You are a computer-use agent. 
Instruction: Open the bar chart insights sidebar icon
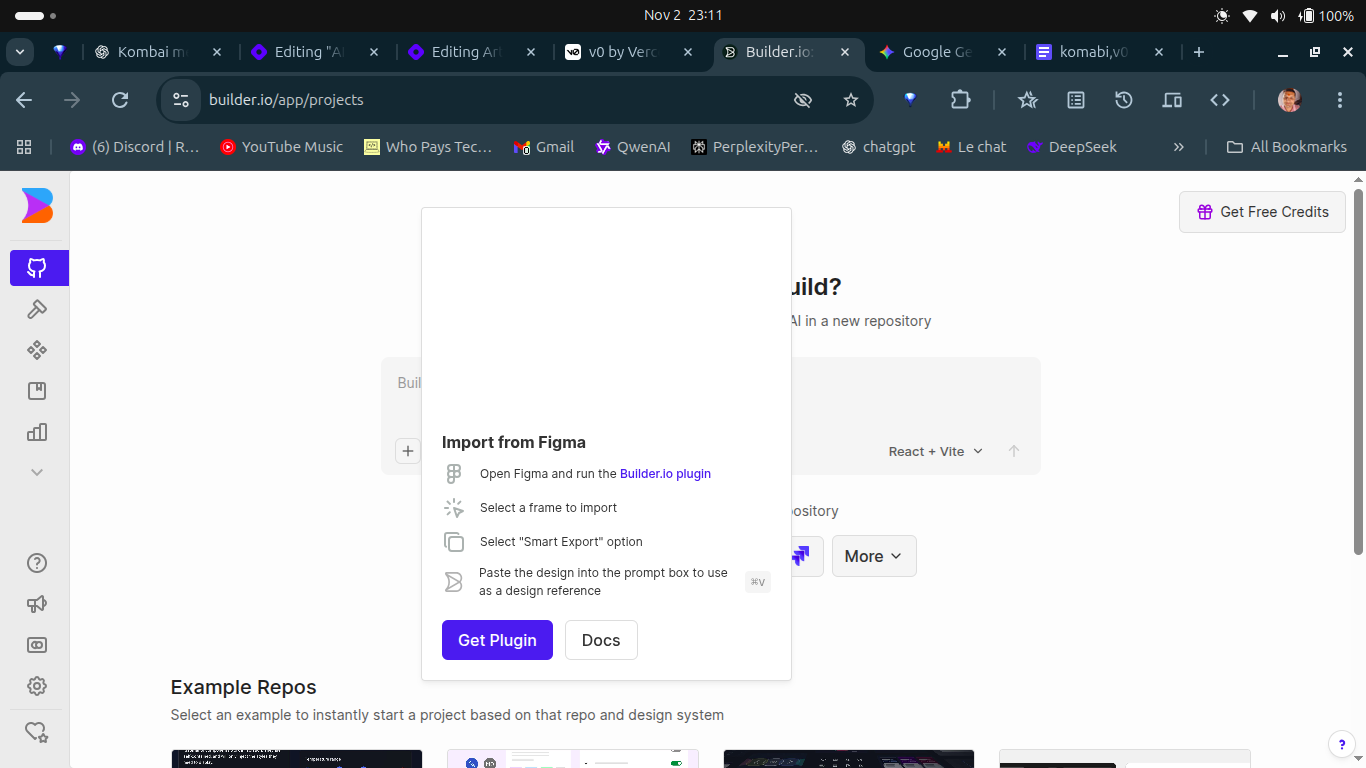click(37, 432)
